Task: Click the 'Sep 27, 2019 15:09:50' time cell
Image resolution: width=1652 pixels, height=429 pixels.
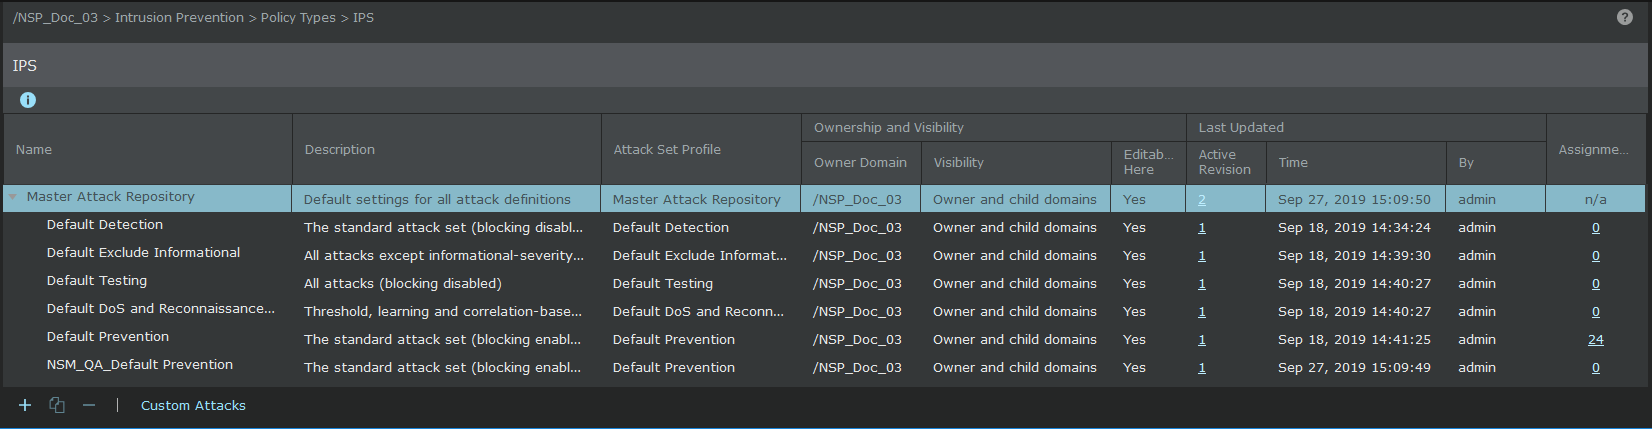Action: [x=1354, y=199]
